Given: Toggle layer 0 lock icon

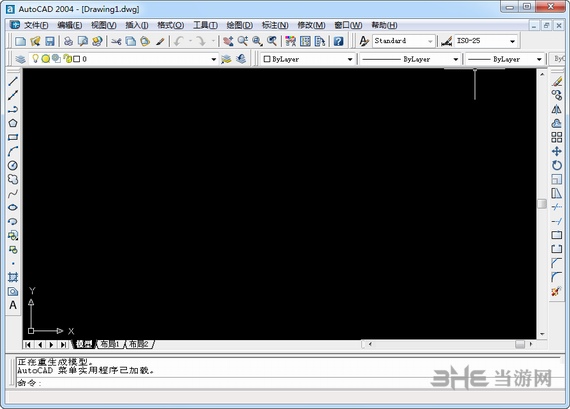Looking at the screenshot, I should click(x=68, y=59).
